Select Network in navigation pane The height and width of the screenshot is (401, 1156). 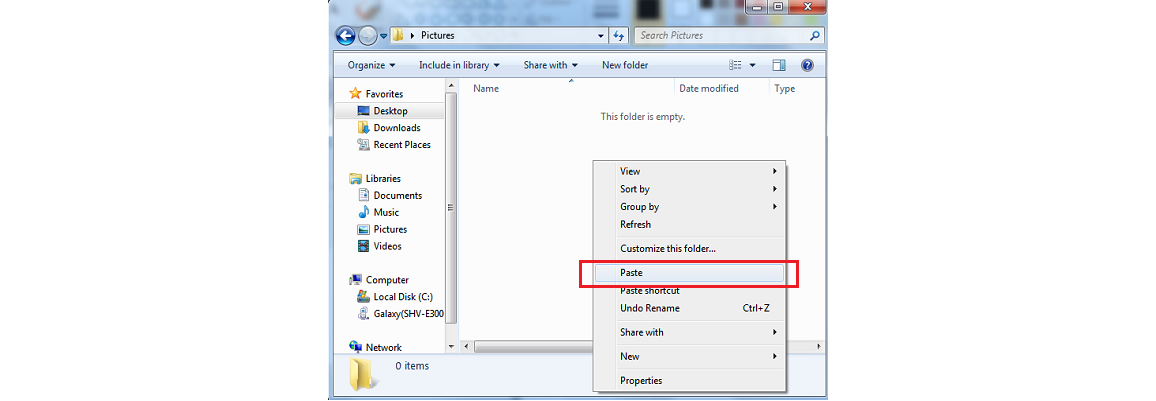click(x=383, y=347)
